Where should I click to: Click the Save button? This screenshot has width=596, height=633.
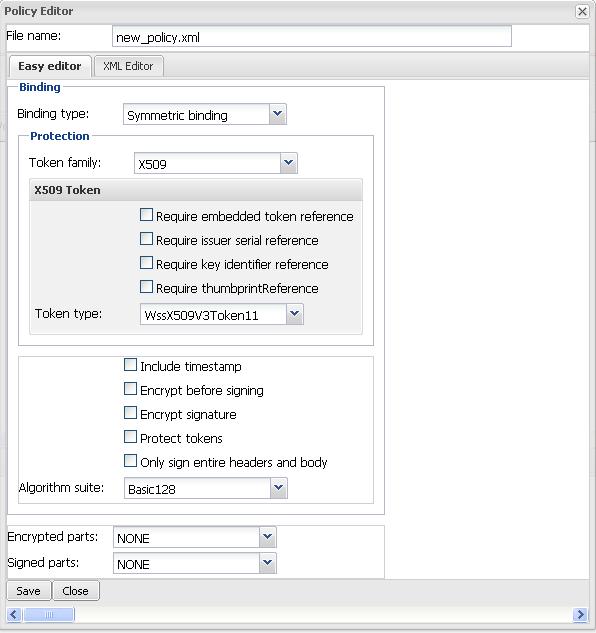[29, 591]
